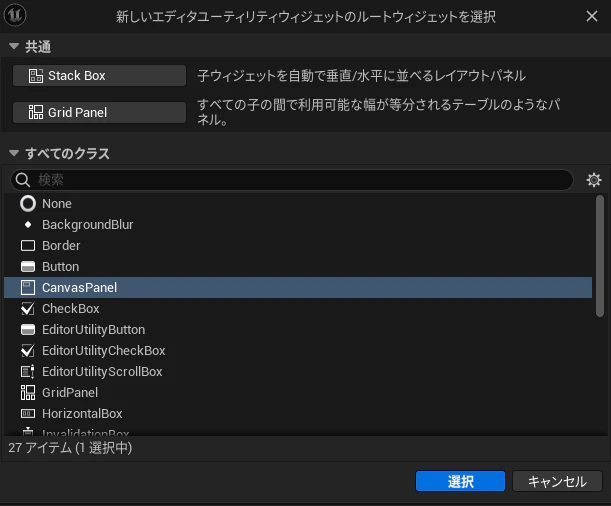Select Border class
The height and width of the screenshot is (506, 611).
point(298,245)
